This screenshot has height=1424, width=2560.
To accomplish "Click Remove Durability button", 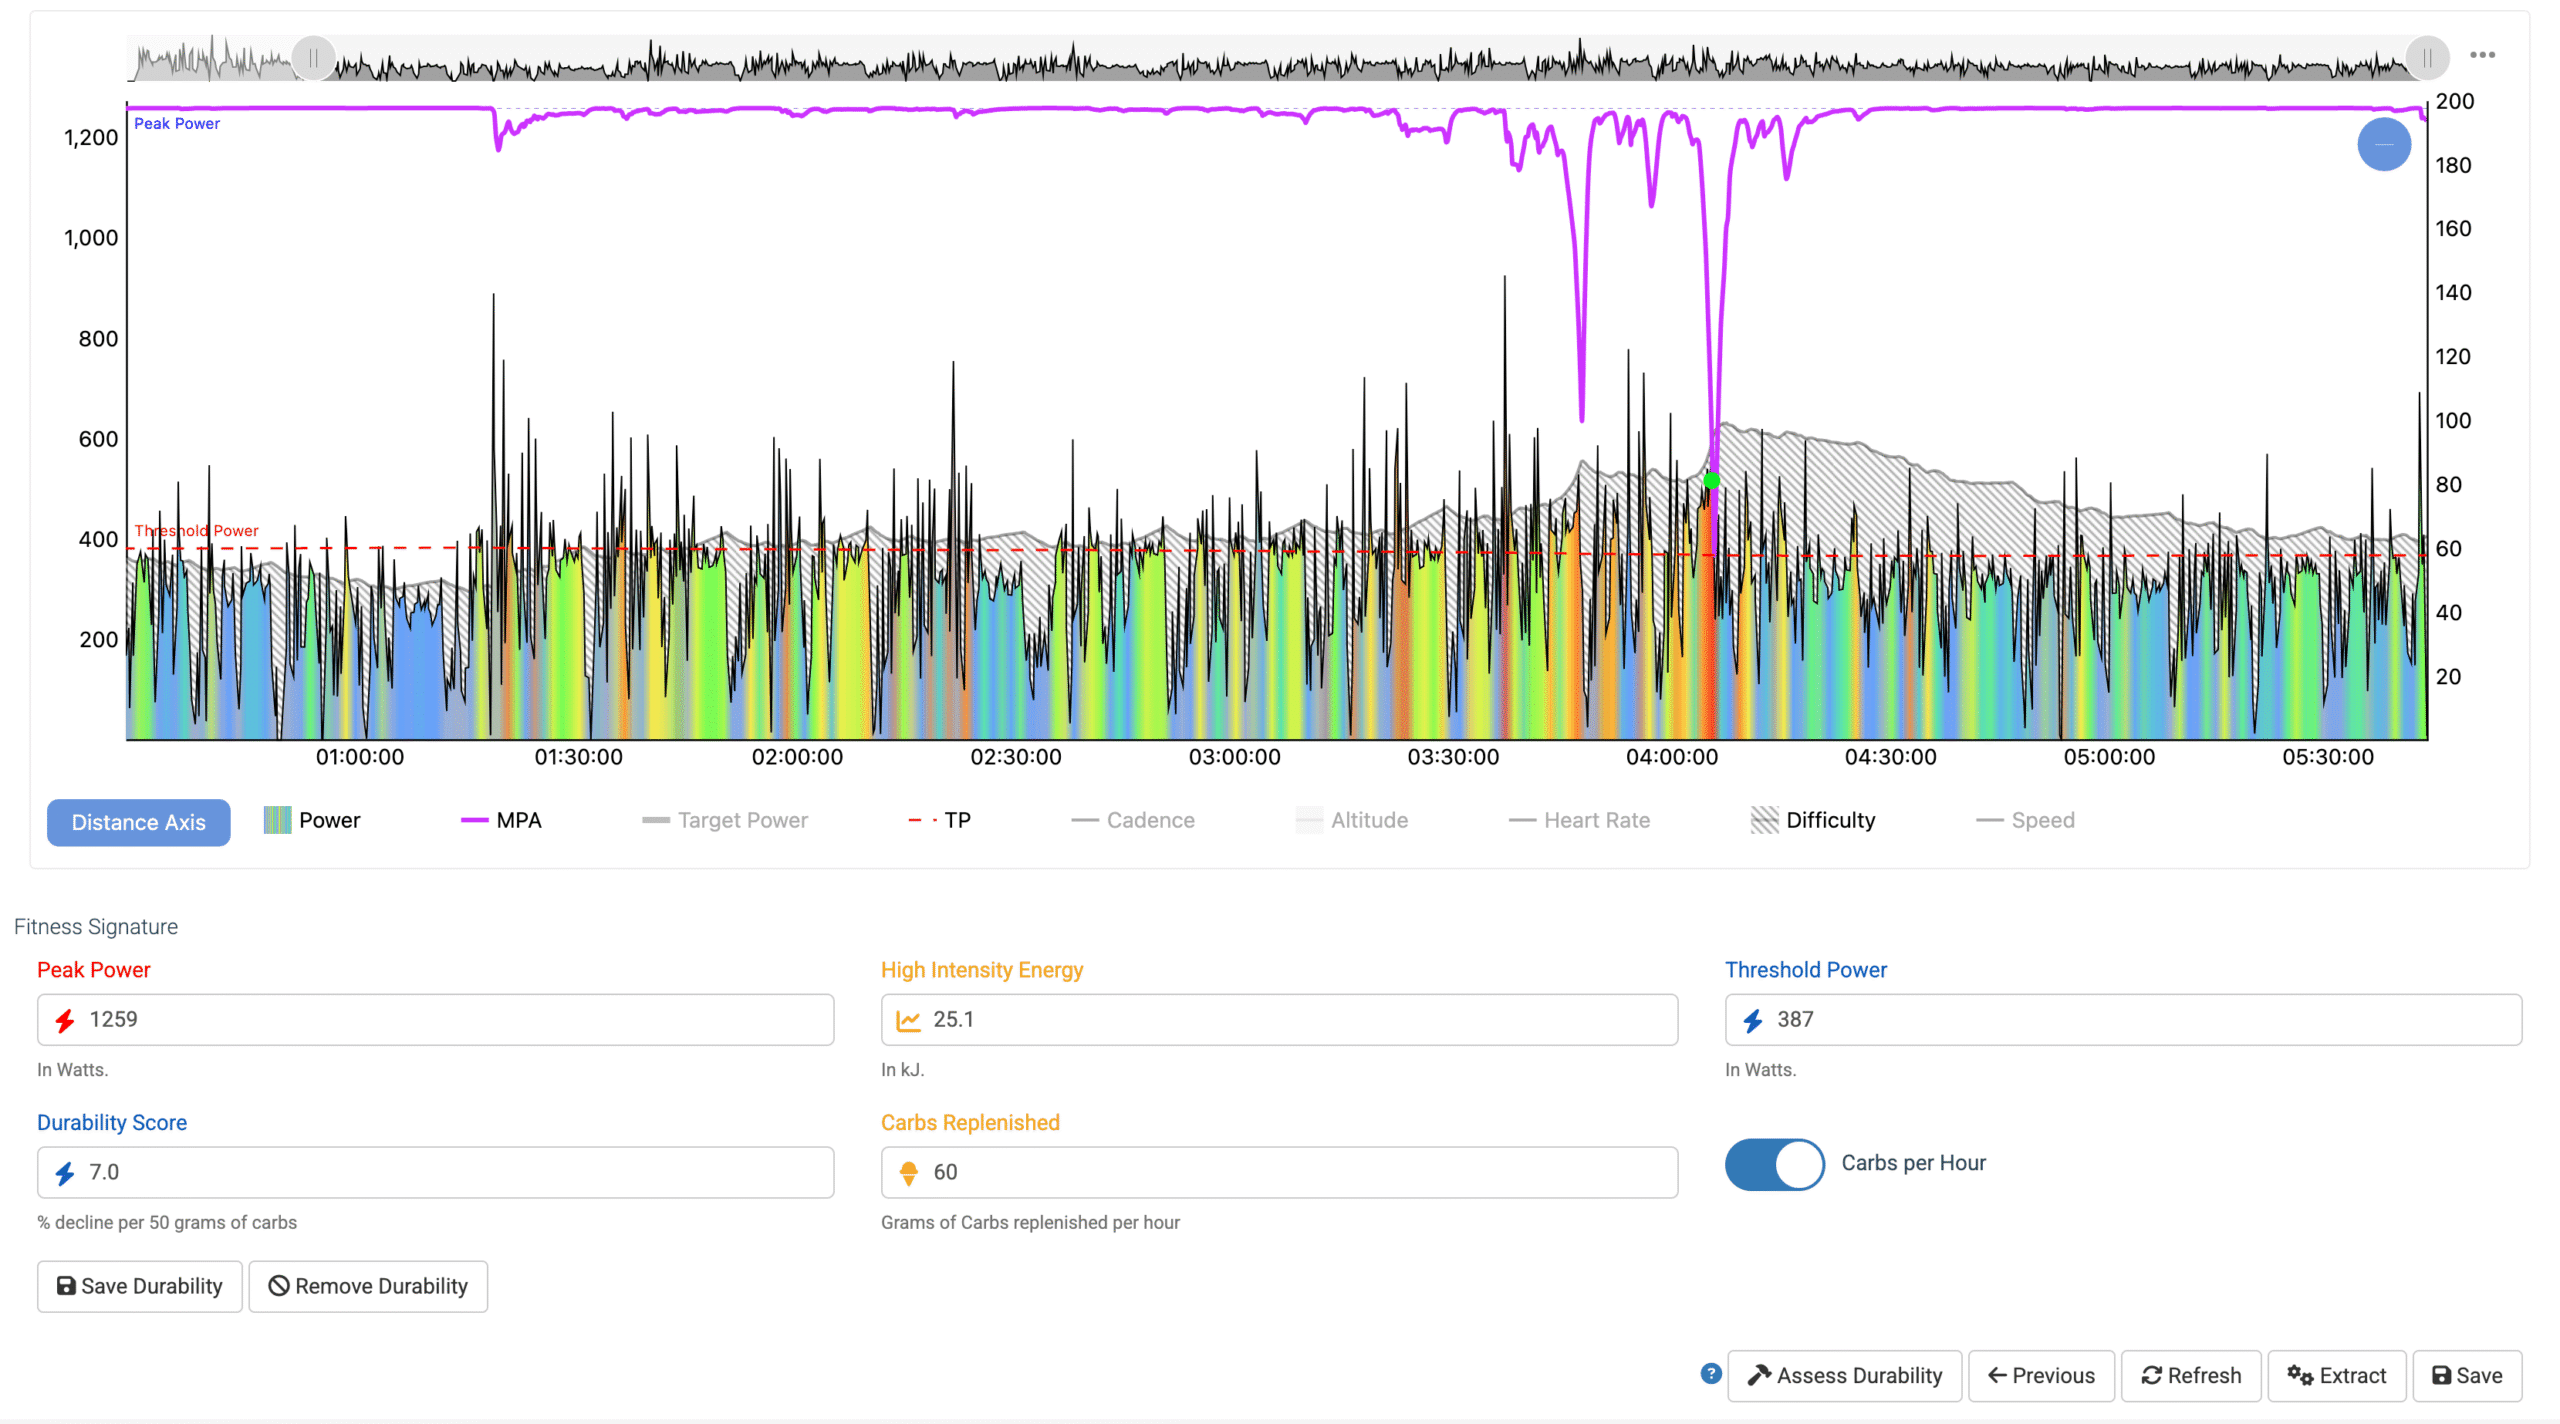I will [368, 1286].
